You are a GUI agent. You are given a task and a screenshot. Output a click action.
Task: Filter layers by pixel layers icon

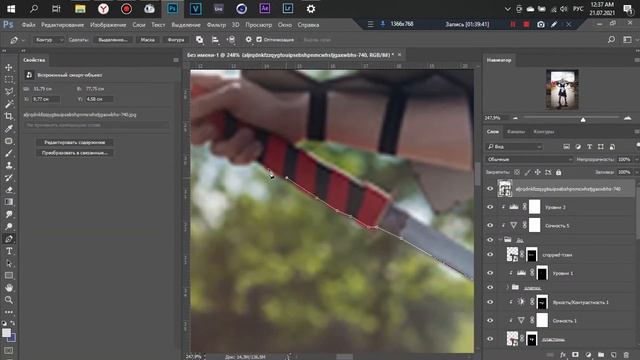pos(567,147)
